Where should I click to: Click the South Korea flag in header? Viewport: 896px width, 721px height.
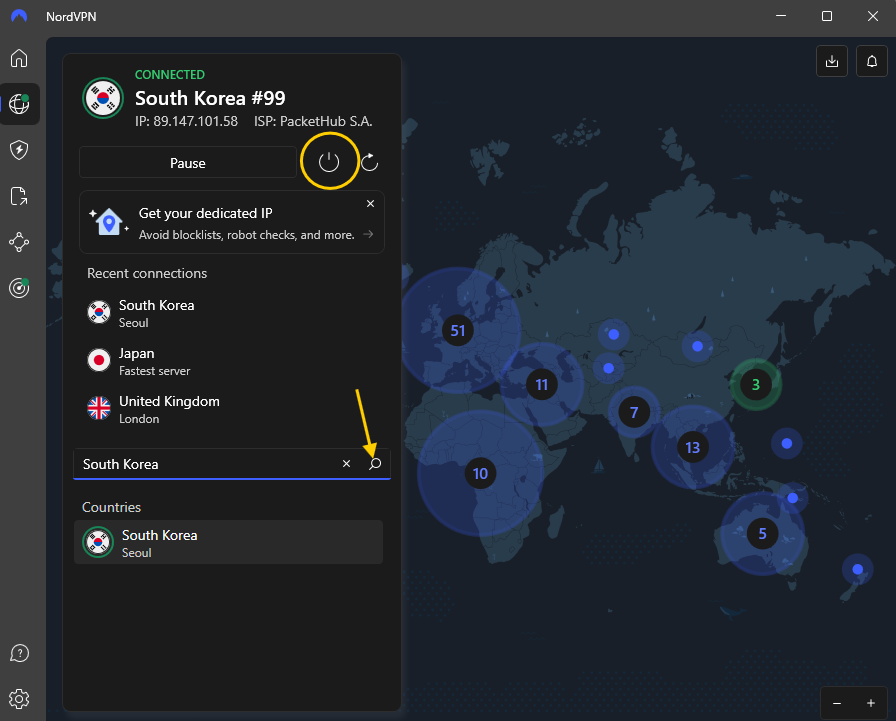103,98
